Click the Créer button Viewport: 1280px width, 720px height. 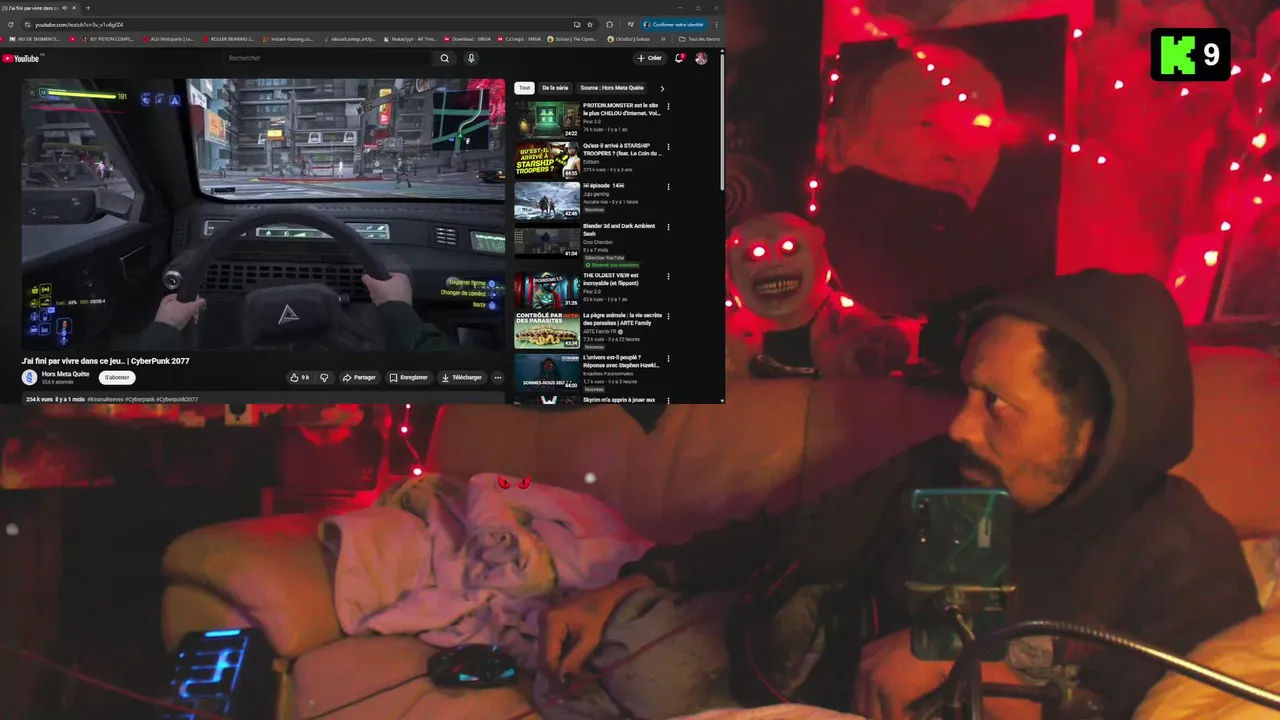click(649, 58)
